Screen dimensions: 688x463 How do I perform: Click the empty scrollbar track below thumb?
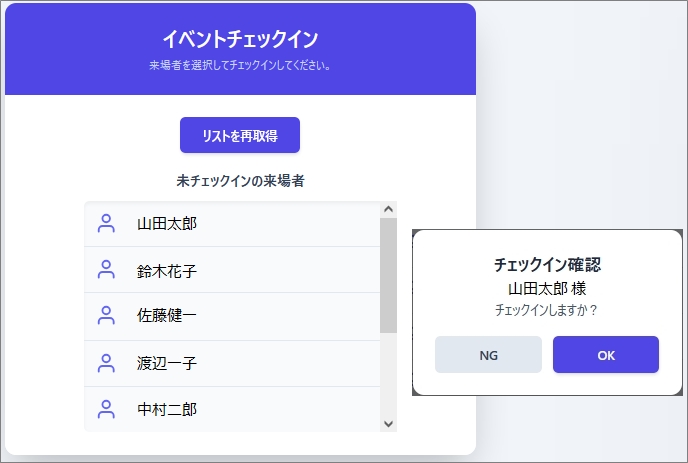[x=388, y=374]
